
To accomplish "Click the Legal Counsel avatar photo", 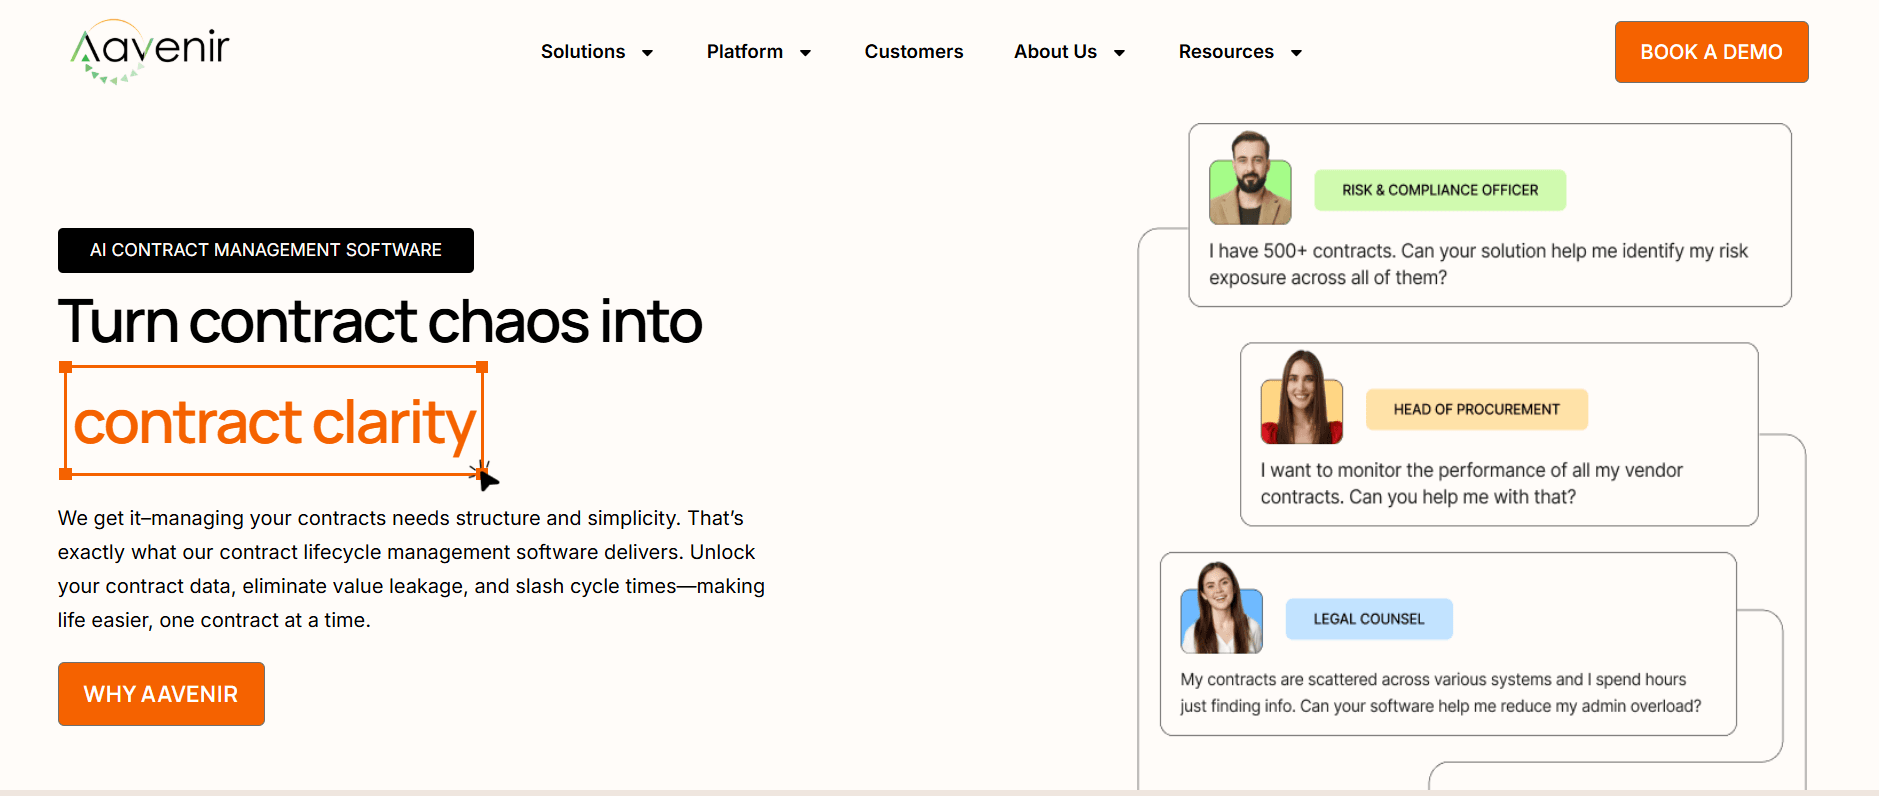I will (1221, 608).
